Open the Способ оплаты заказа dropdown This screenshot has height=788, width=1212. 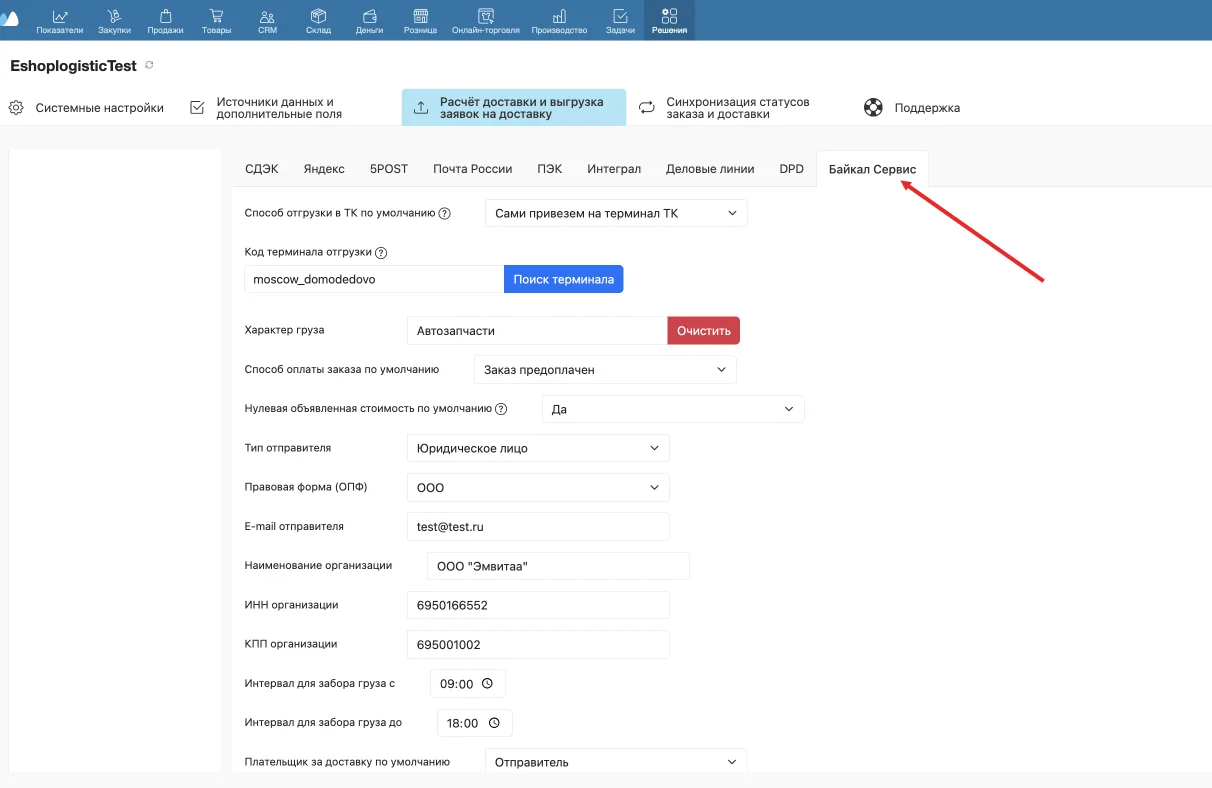[x=605, y=370]
